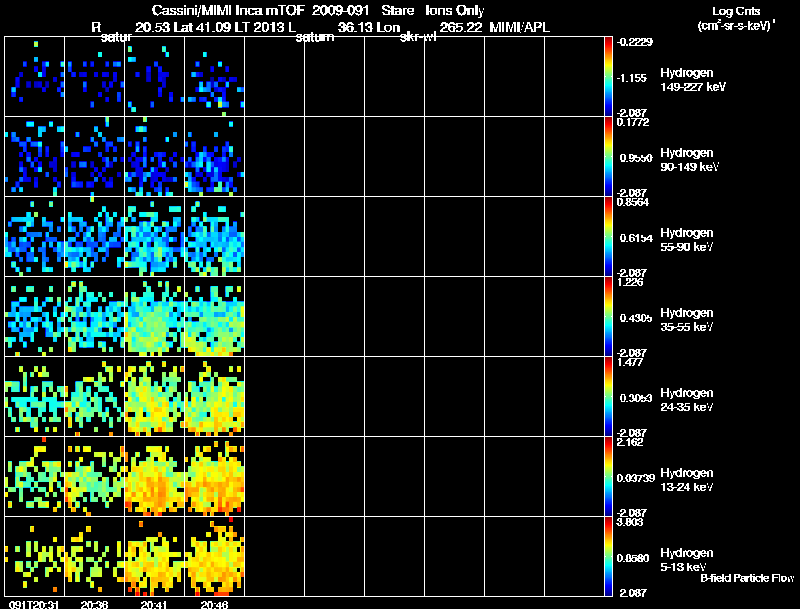Screen dimensions: 800x609
Task: Click the 091T20:31 time label
Action: (31, 604)
